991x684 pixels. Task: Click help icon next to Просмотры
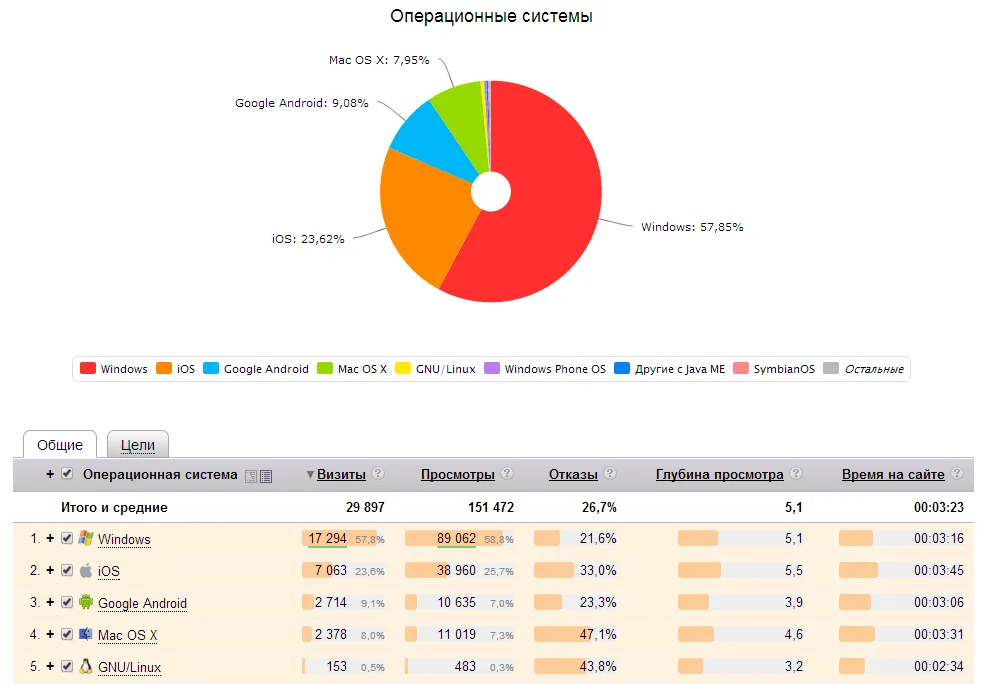[x=507, y=474]
